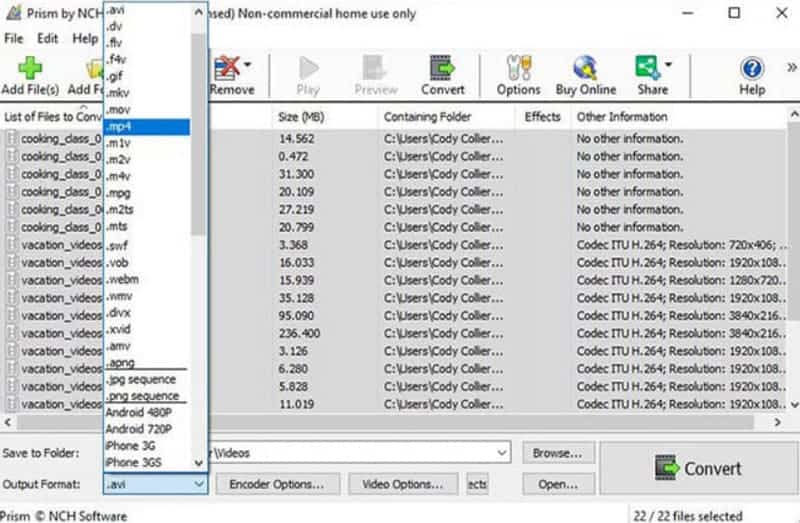Image resolution: width=800 pixels, height=523 pixels.
Task: Click the Convert icon in the toolbar
Action: (442, 68)
